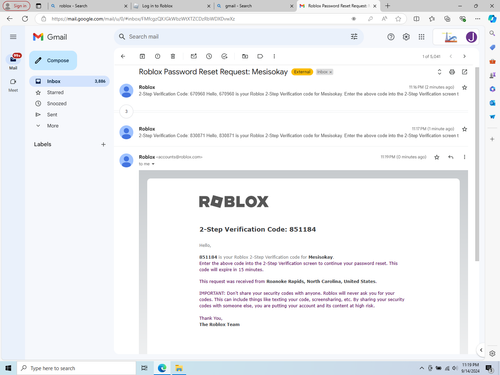Go to the older conversation arrow
Viewport: 500px width, 375px height.
pyautogui.click(x=464, y=56)
